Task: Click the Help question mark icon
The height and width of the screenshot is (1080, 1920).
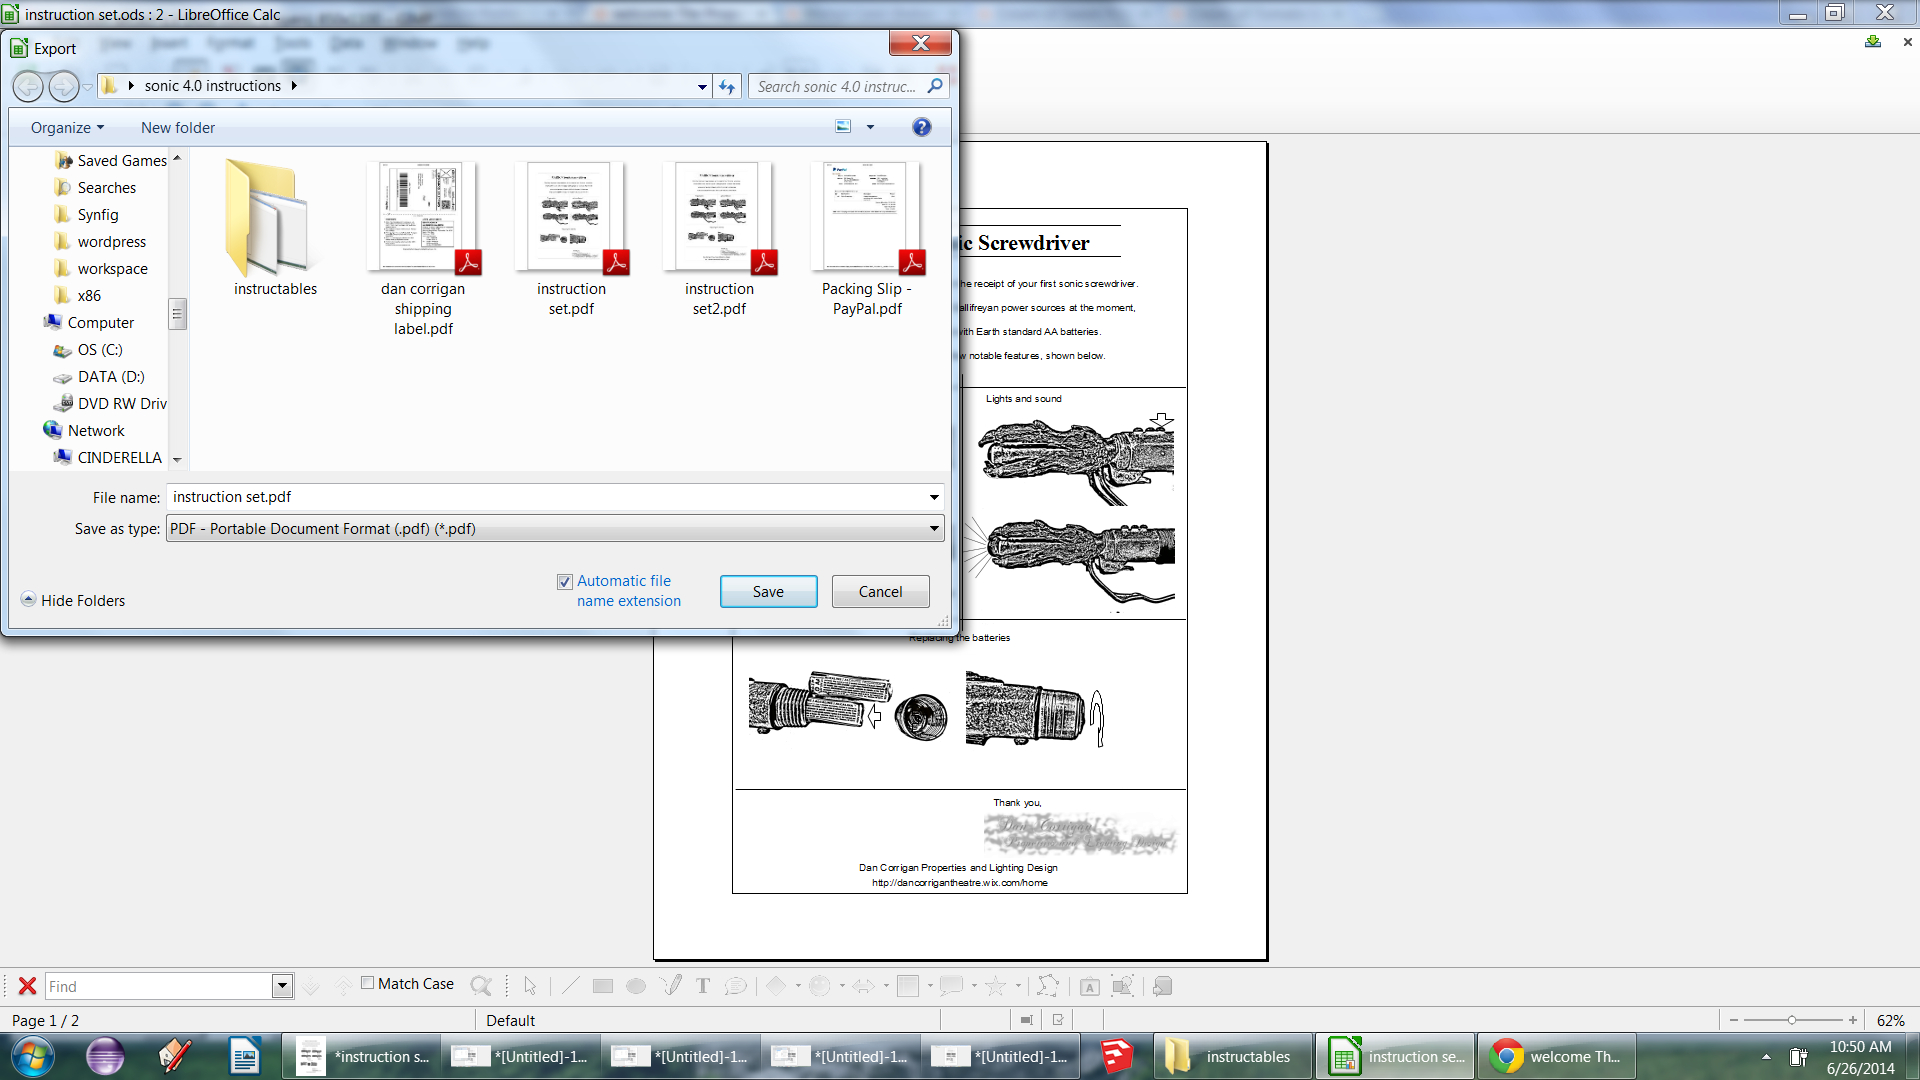Action: click(921, 127)
